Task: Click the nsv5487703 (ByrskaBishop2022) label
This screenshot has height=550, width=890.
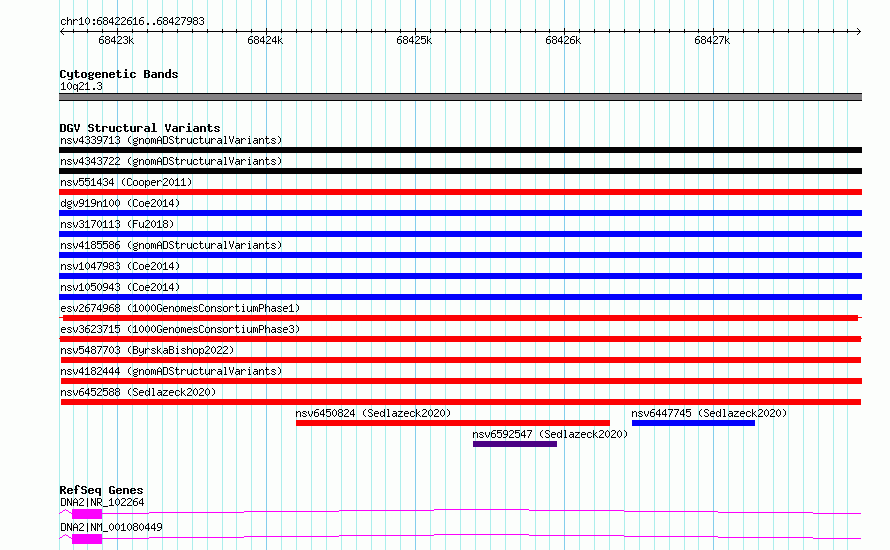Action: 147,350
